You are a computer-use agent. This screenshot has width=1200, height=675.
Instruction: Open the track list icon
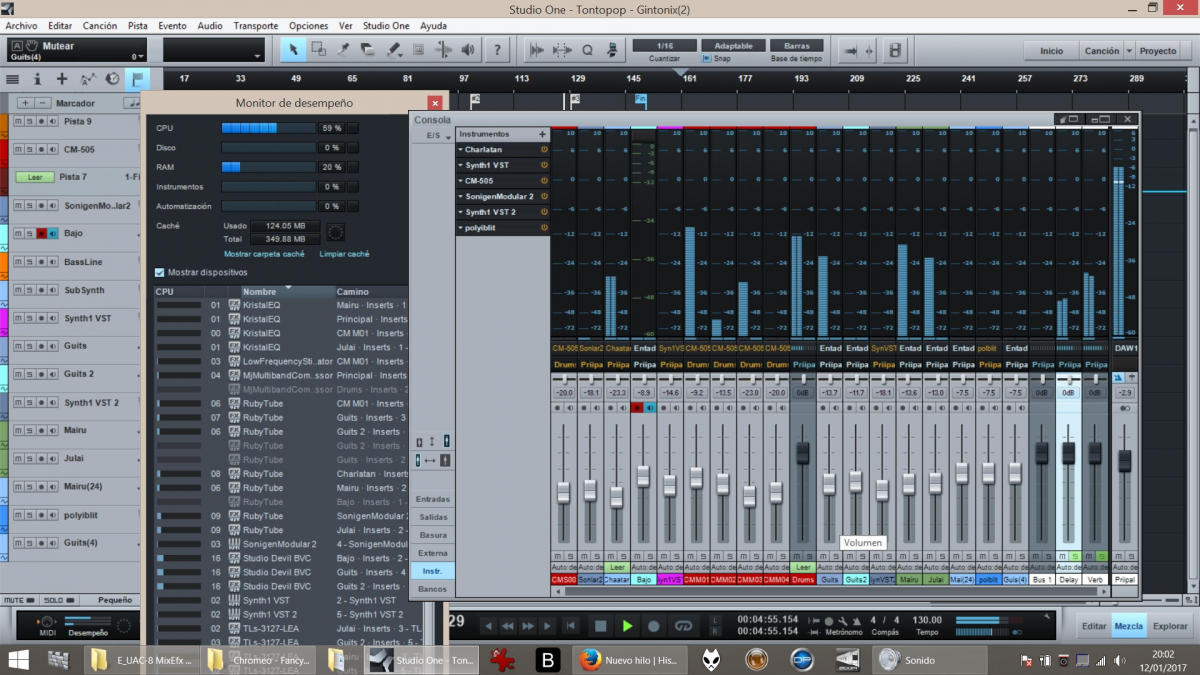12,79
